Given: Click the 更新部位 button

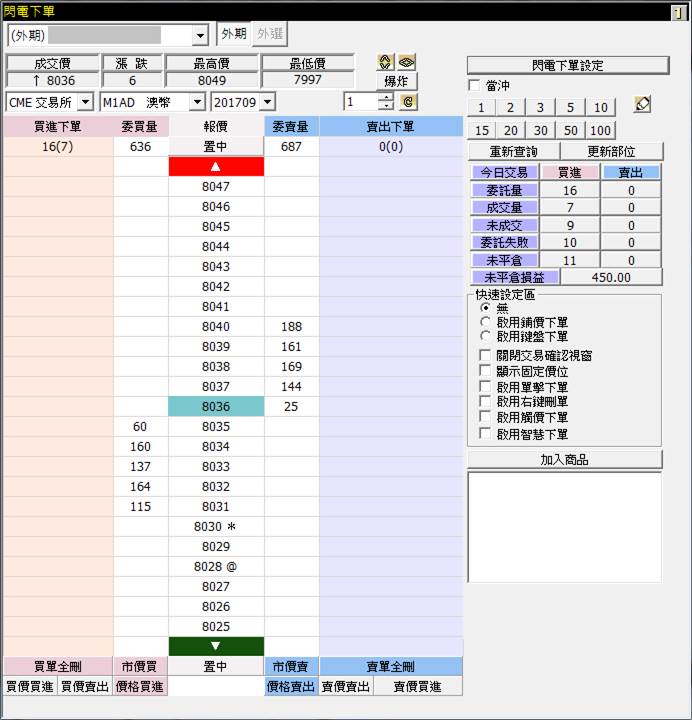Looking at the screenshot, I should click(611, 151).
